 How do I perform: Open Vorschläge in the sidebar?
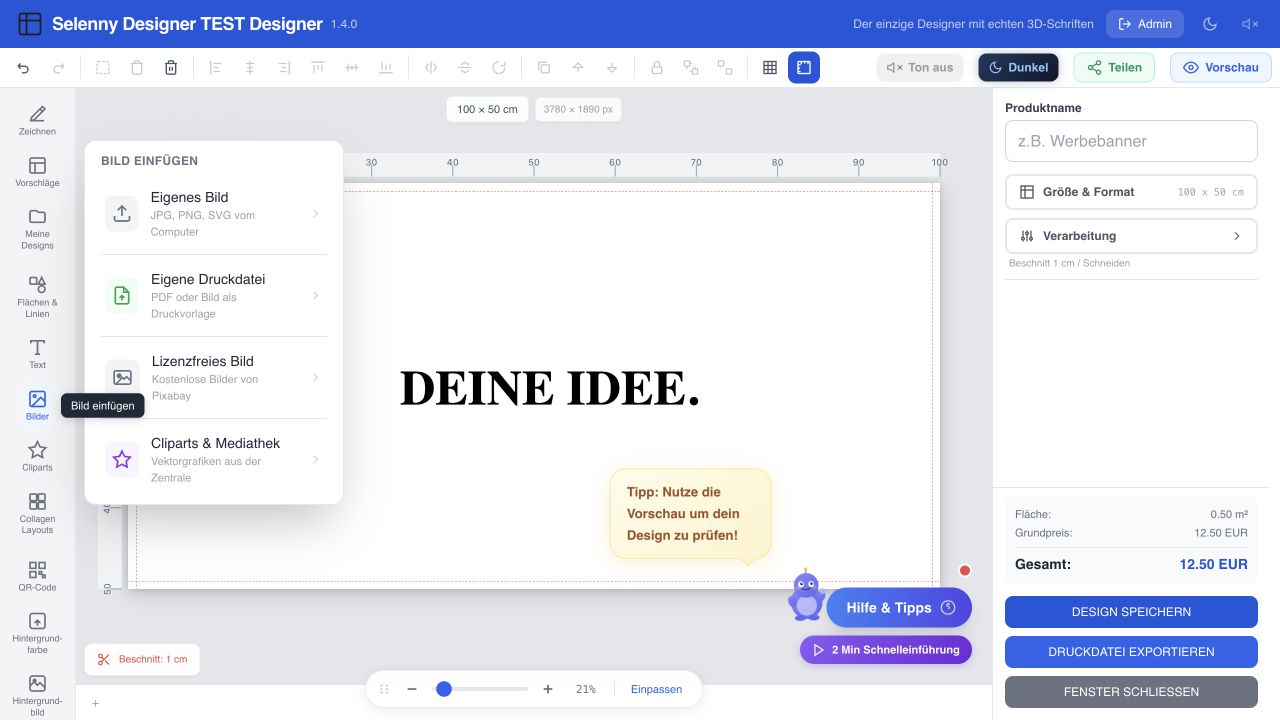pyautogui.click(x=37, y=172)
